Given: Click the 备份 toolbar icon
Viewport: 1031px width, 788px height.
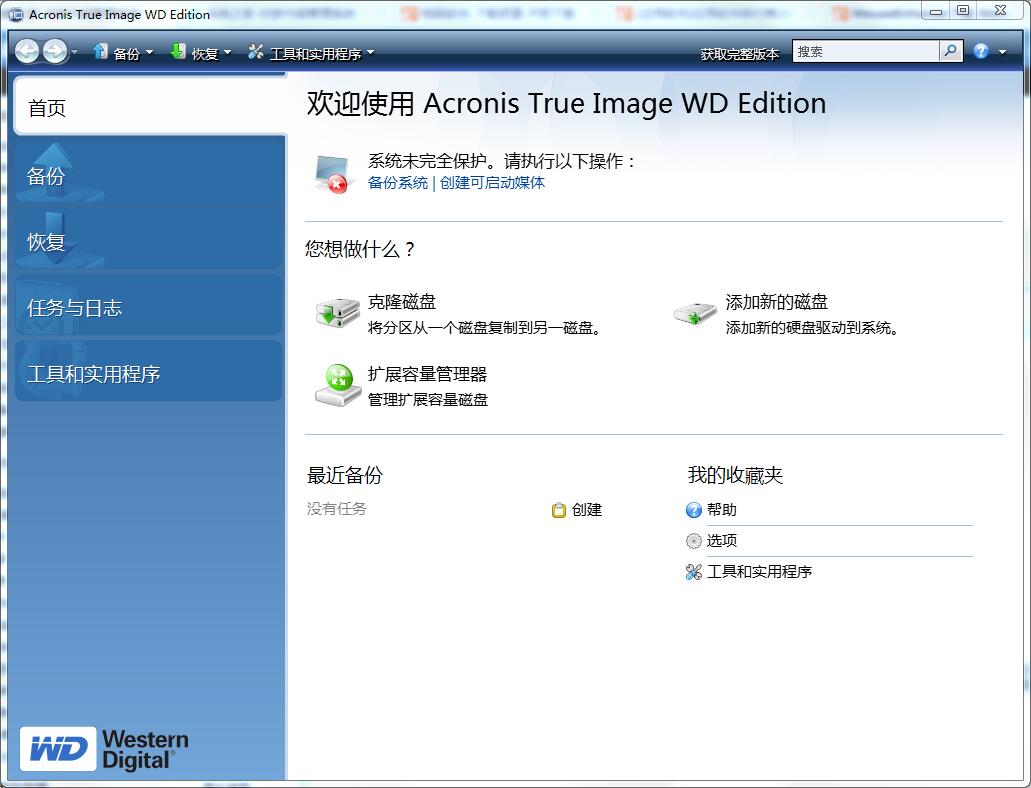Looking at the screenshot, I should [100, 51].
